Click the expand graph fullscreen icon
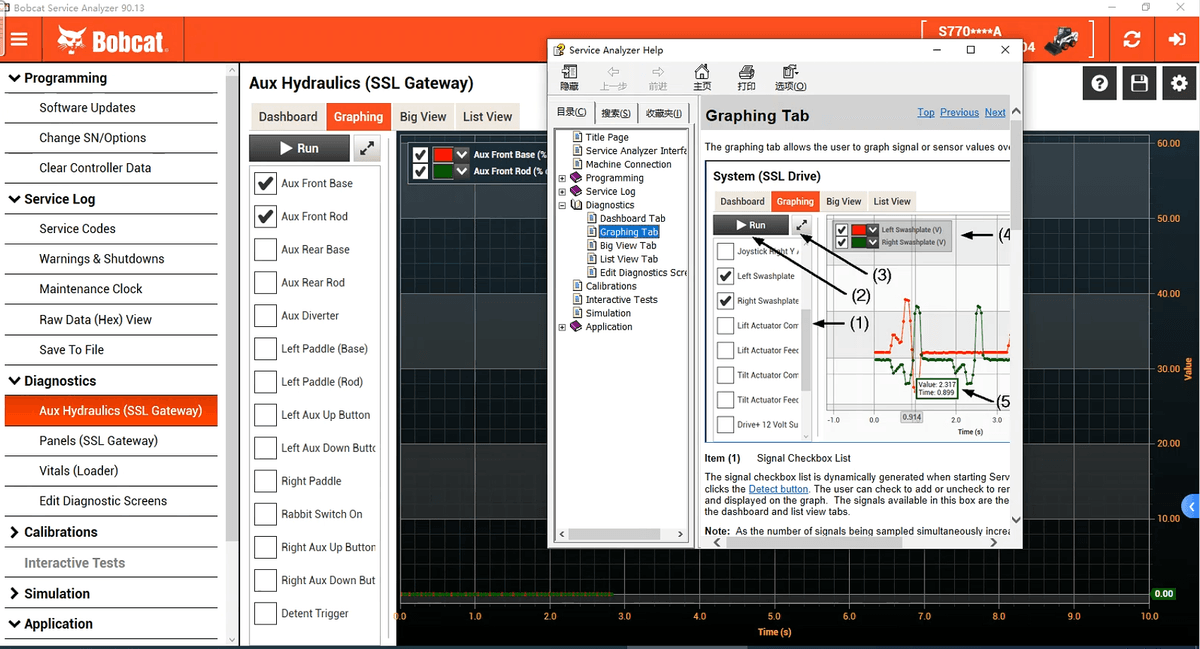The width and height of the screenshot is (1200, 649). coord(367,148)
